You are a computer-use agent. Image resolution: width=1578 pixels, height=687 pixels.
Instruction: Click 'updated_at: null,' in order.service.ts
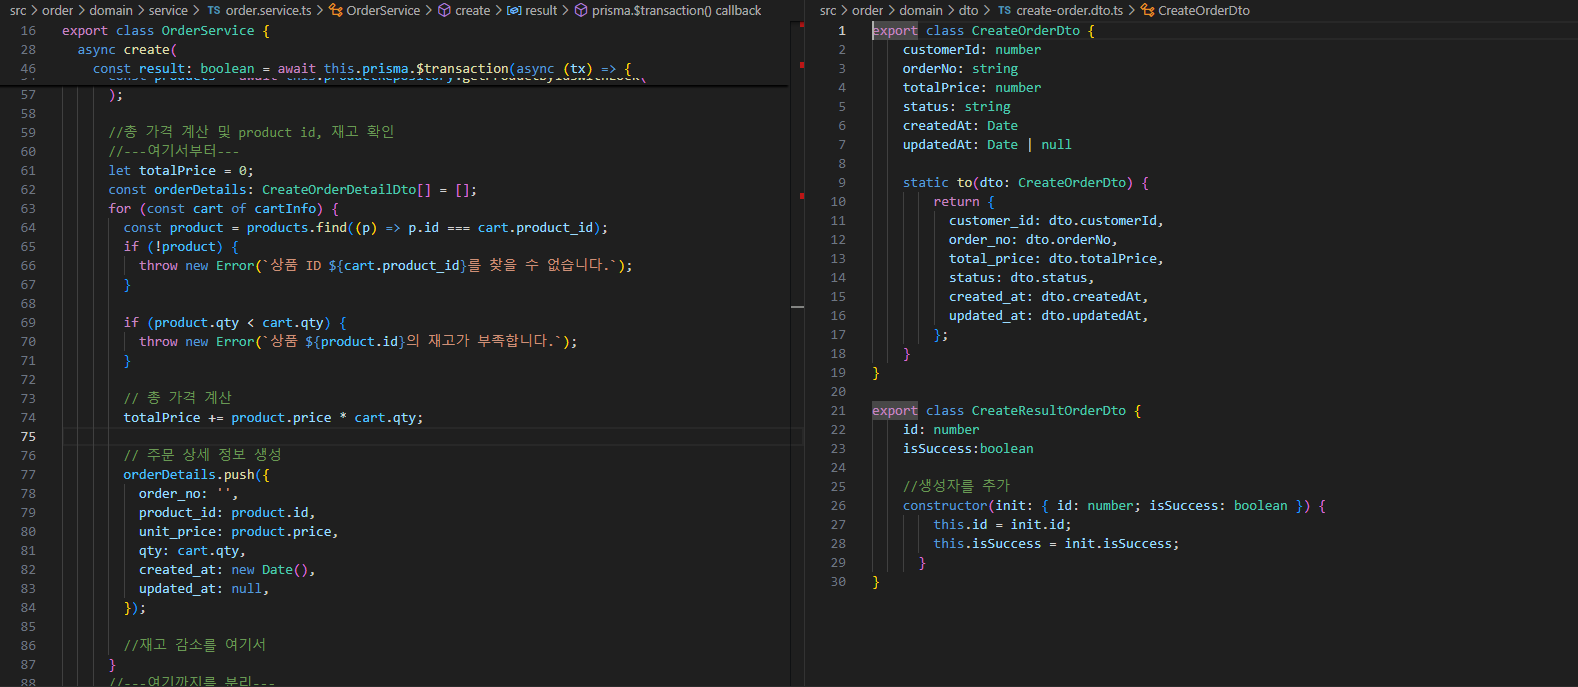[204, 589]
